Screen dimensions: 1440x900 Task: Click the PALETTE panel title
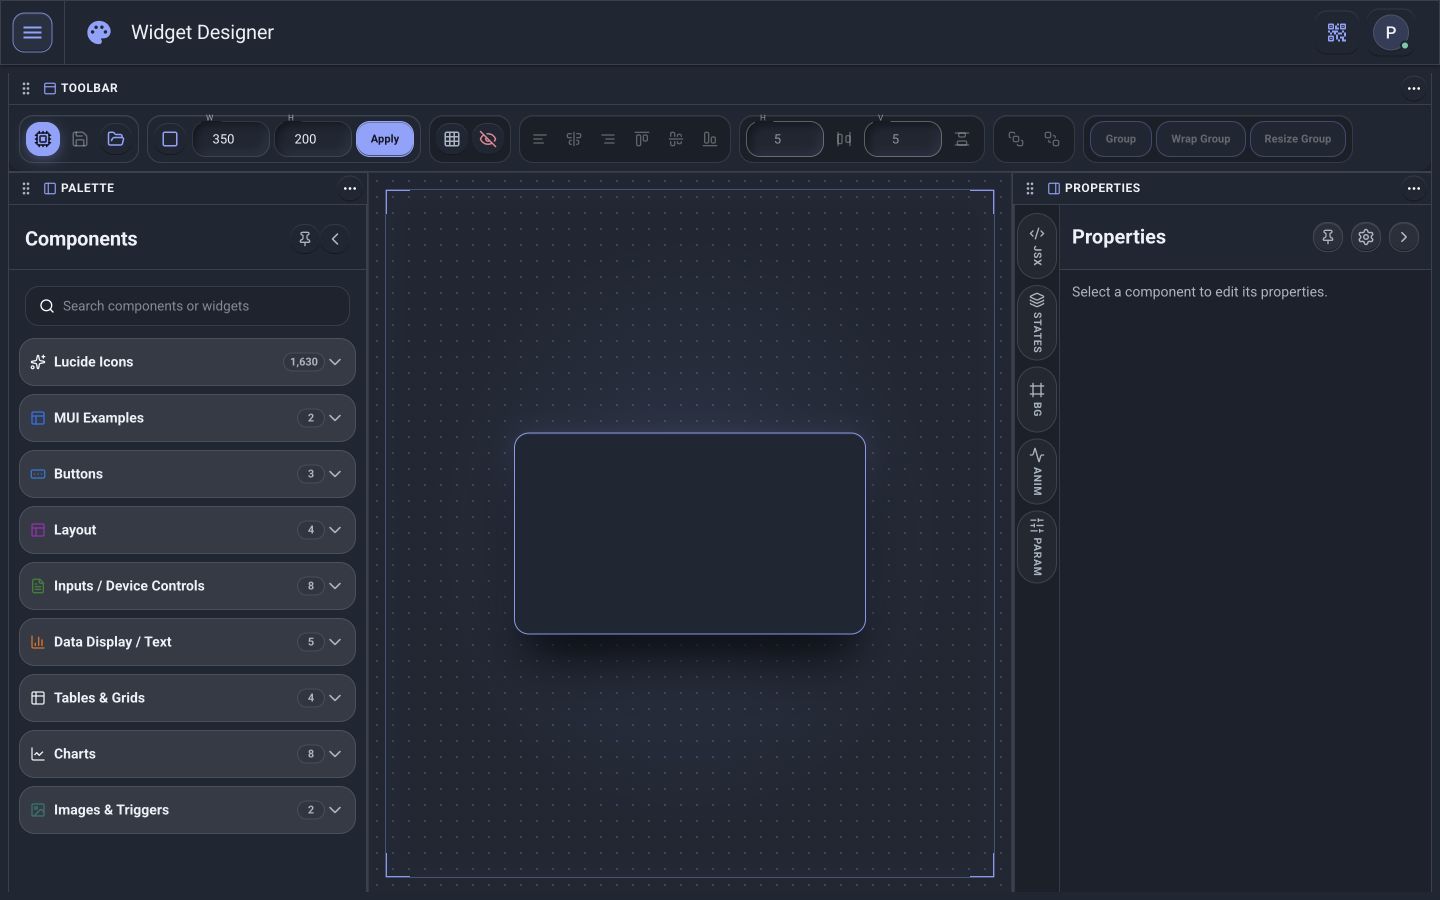87,188
